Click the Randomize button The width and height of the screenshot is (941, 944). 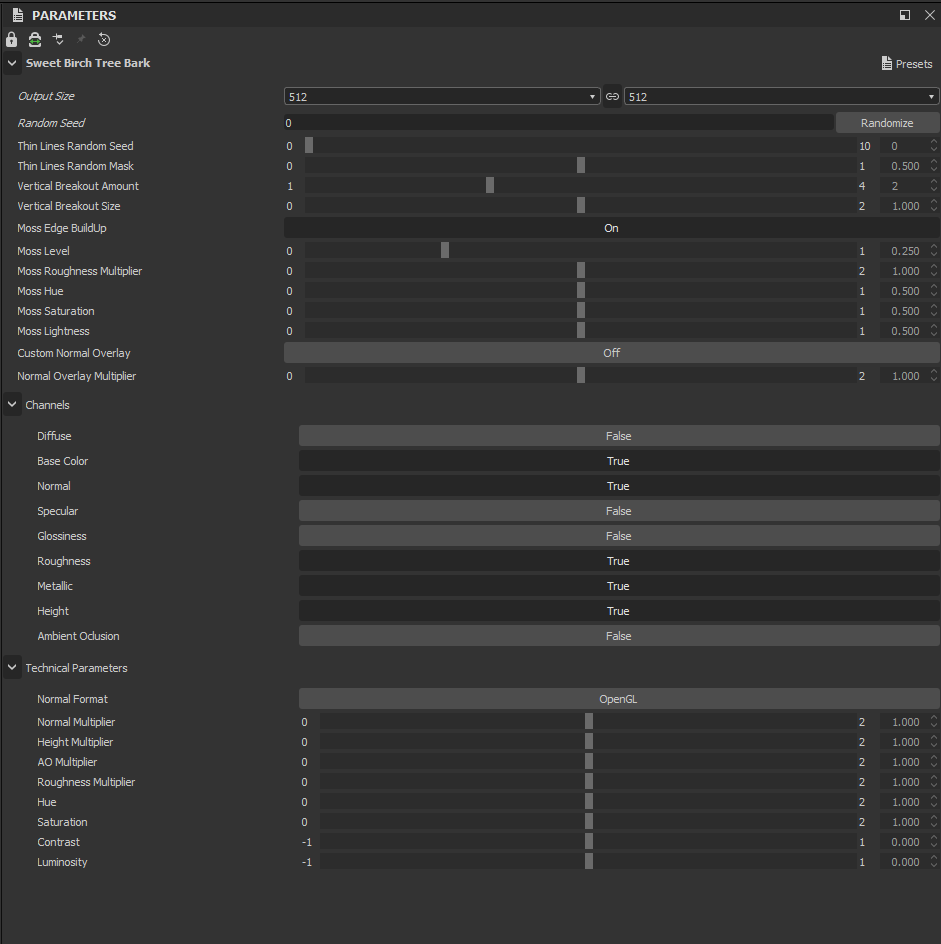(x=887, y=123)
